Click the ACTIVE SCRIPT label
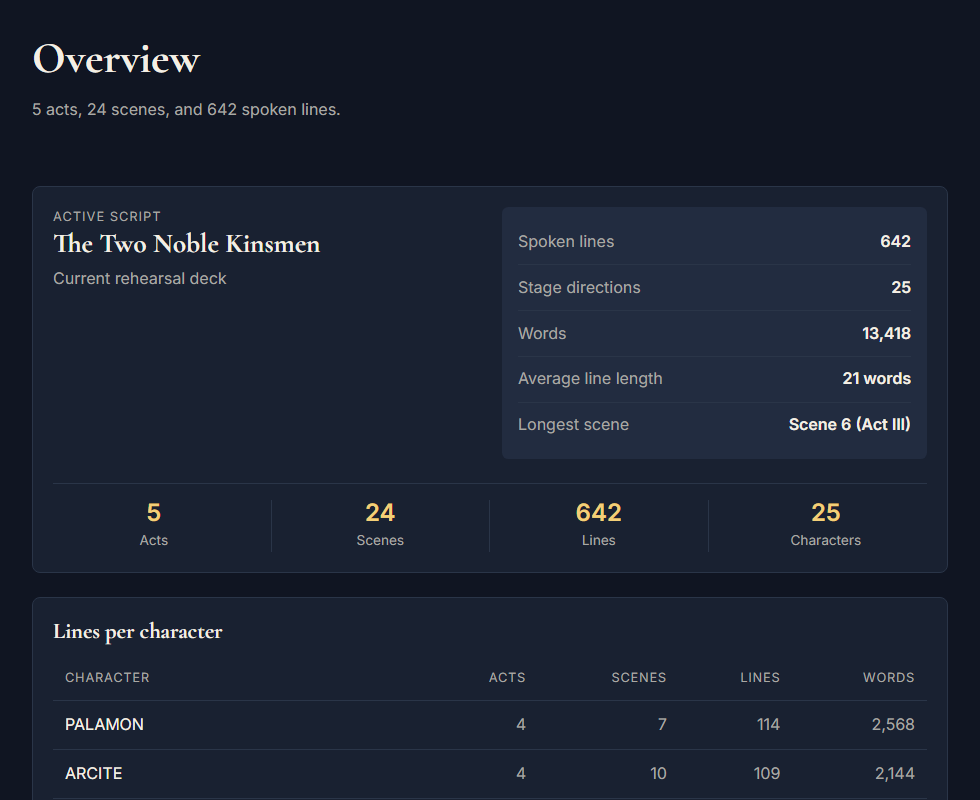Image resolution: width=980 pixels, height=800 pixels. pos(107,216)
